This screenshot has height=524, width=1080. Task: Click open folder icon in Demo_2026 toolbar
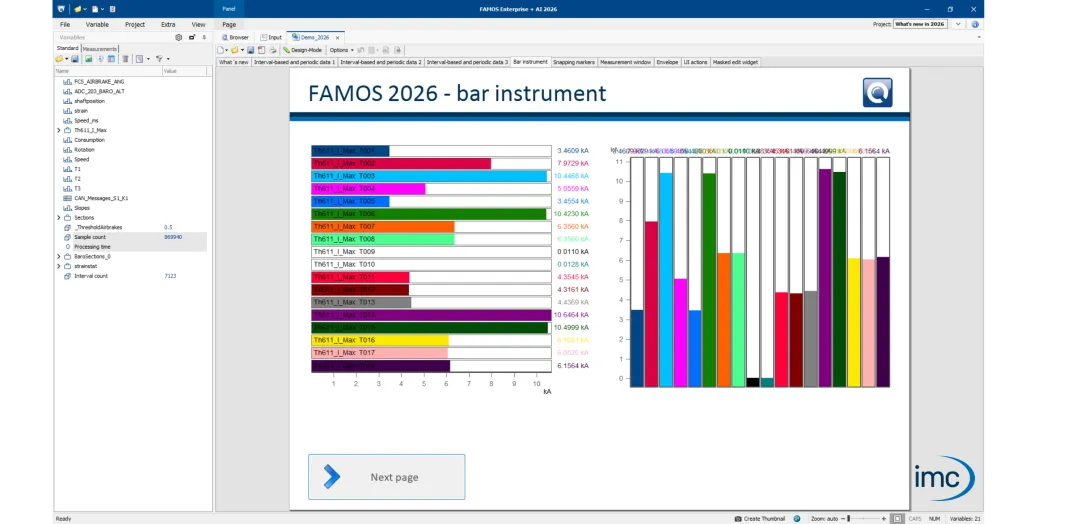tap(235, 50)
